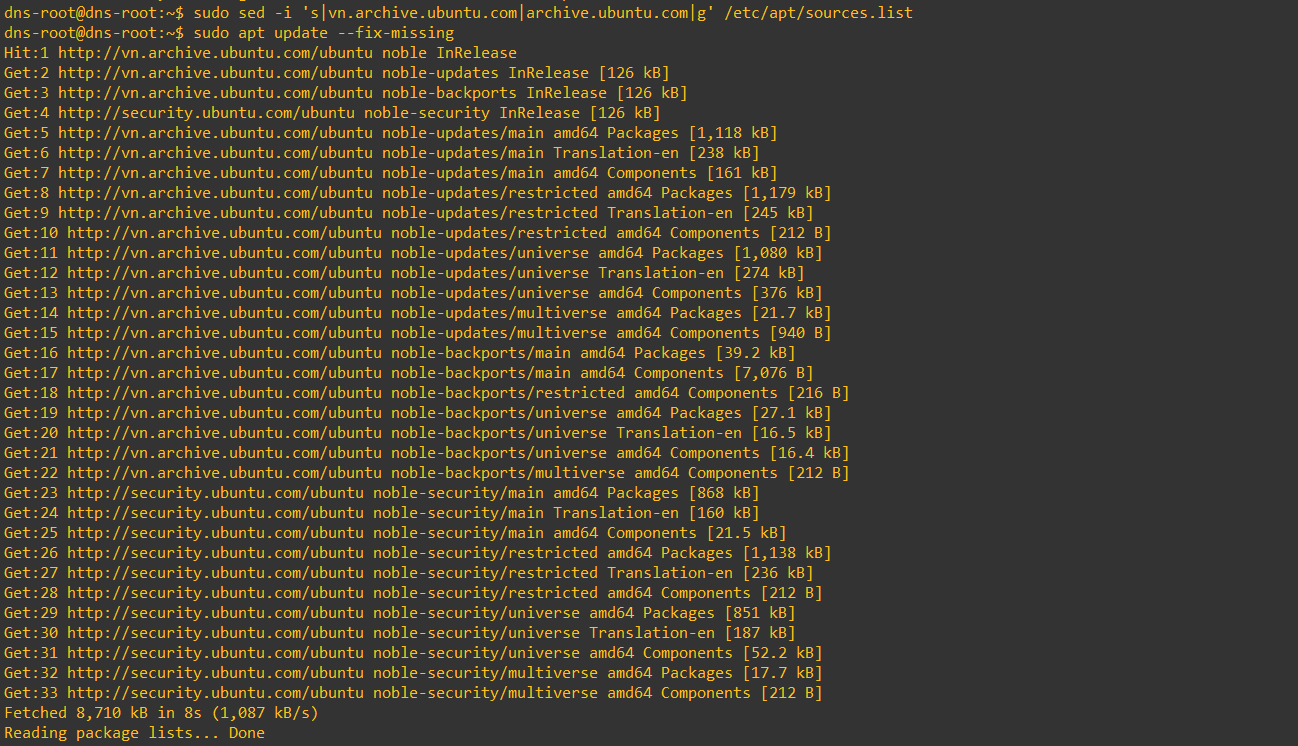Open the security.ubuntu.com link on Get:4 line

point(206,113)
